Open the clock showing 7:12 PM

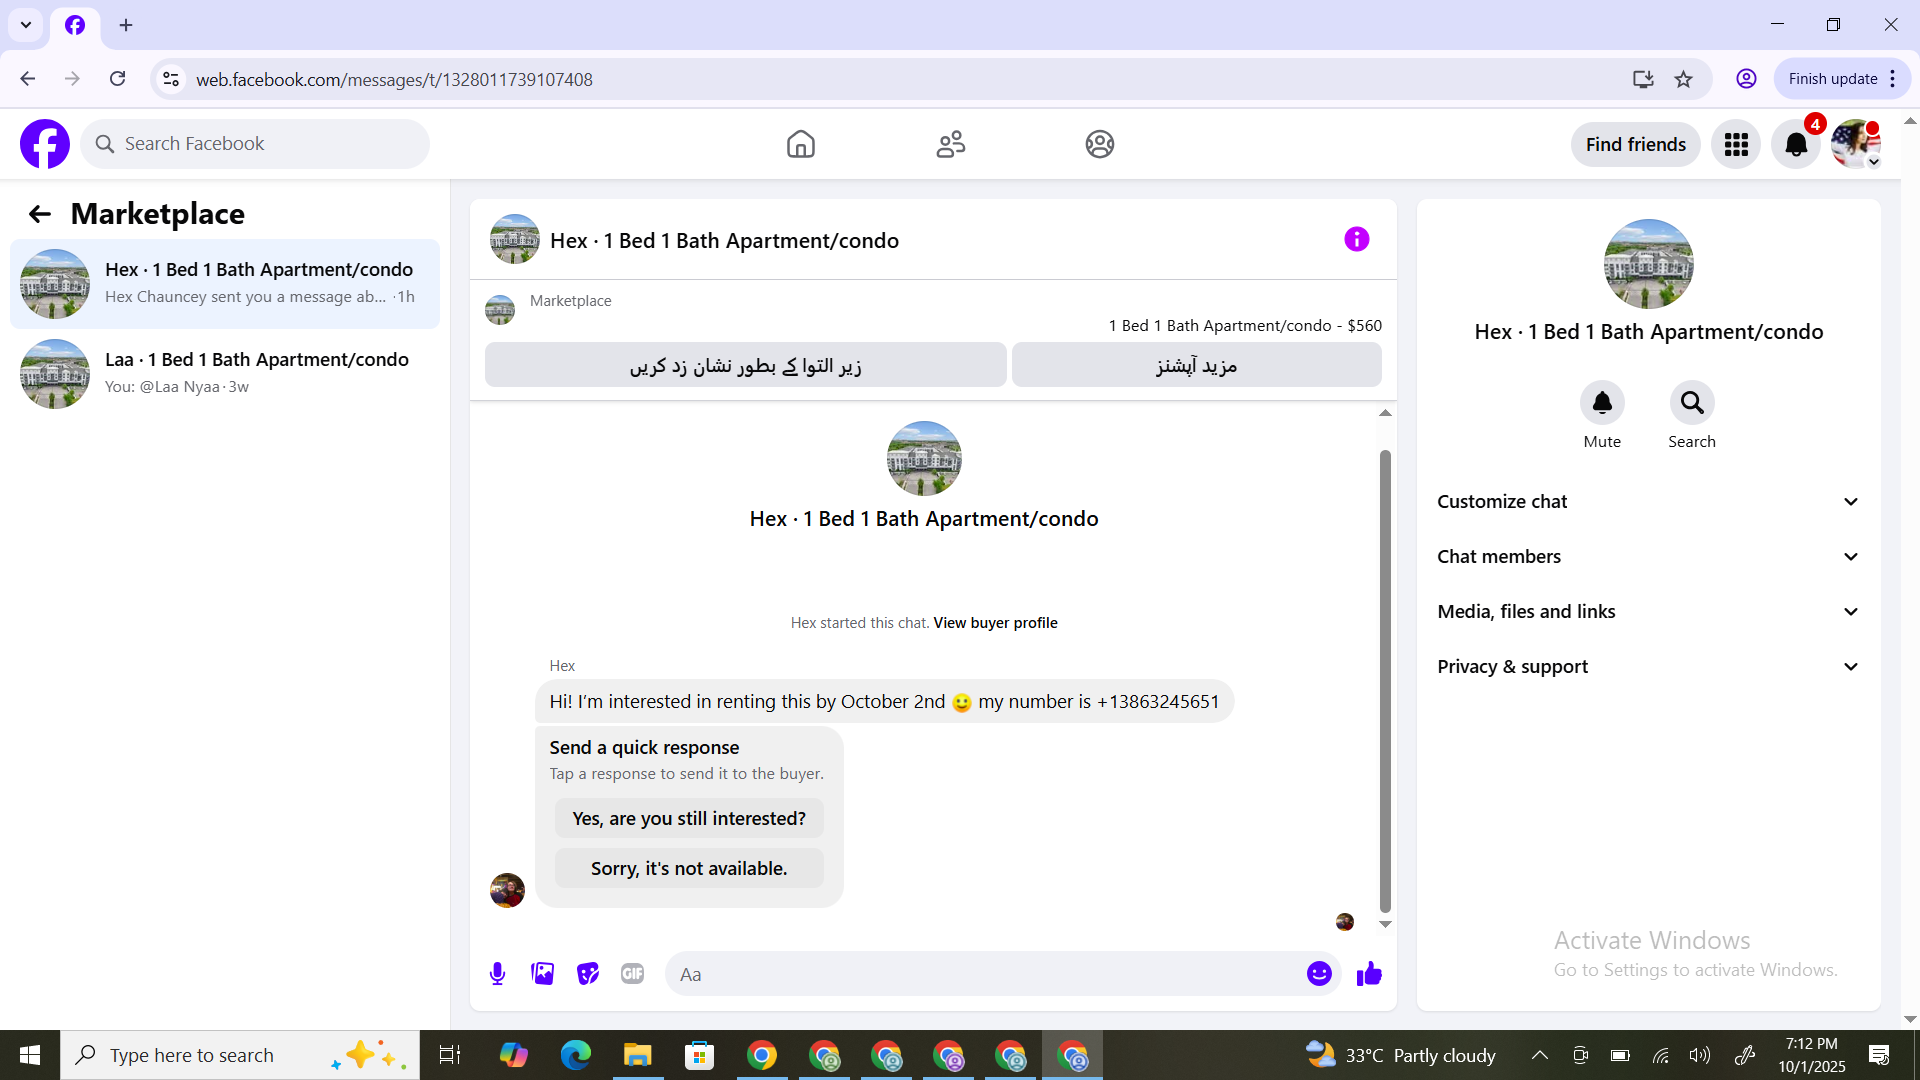[x=1812, y=1055]
